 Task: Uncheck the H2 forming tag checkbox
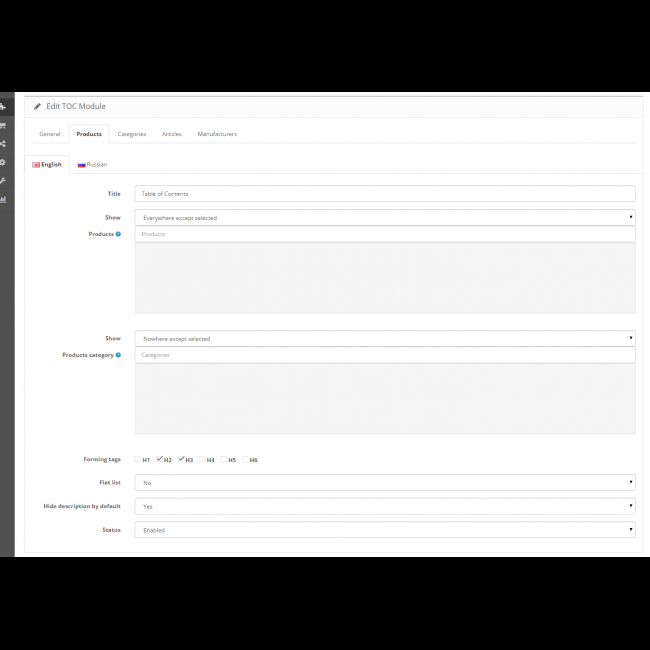click(160, 460)
